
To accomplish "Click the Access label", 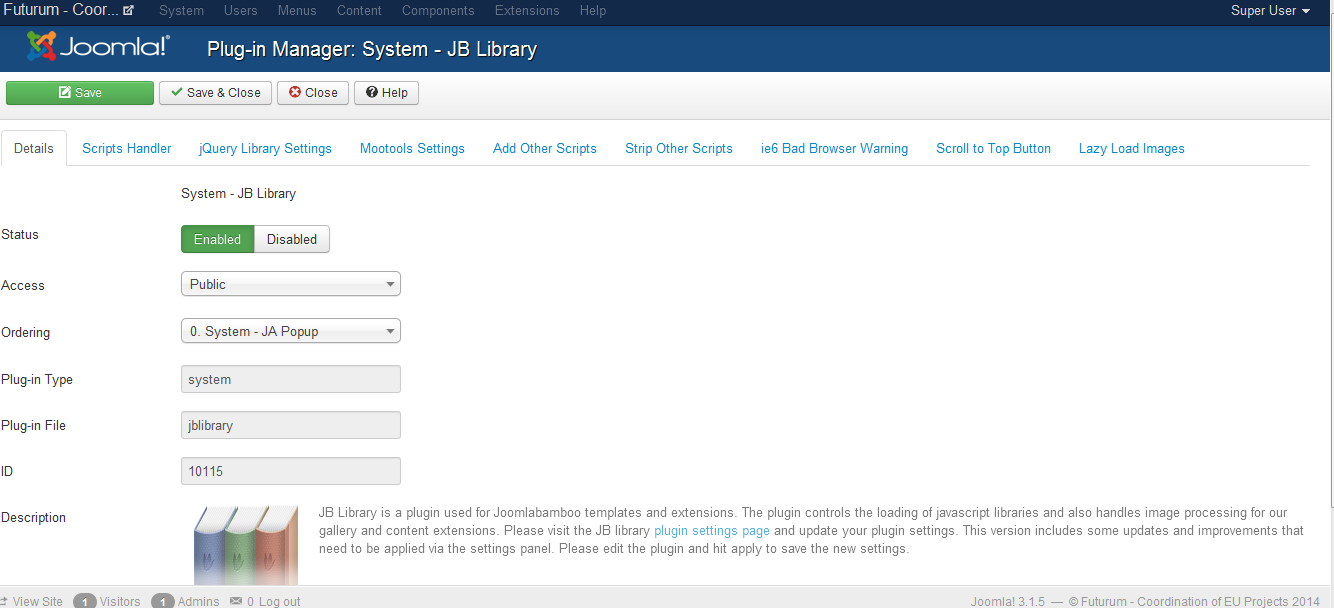I will [23, 285].
